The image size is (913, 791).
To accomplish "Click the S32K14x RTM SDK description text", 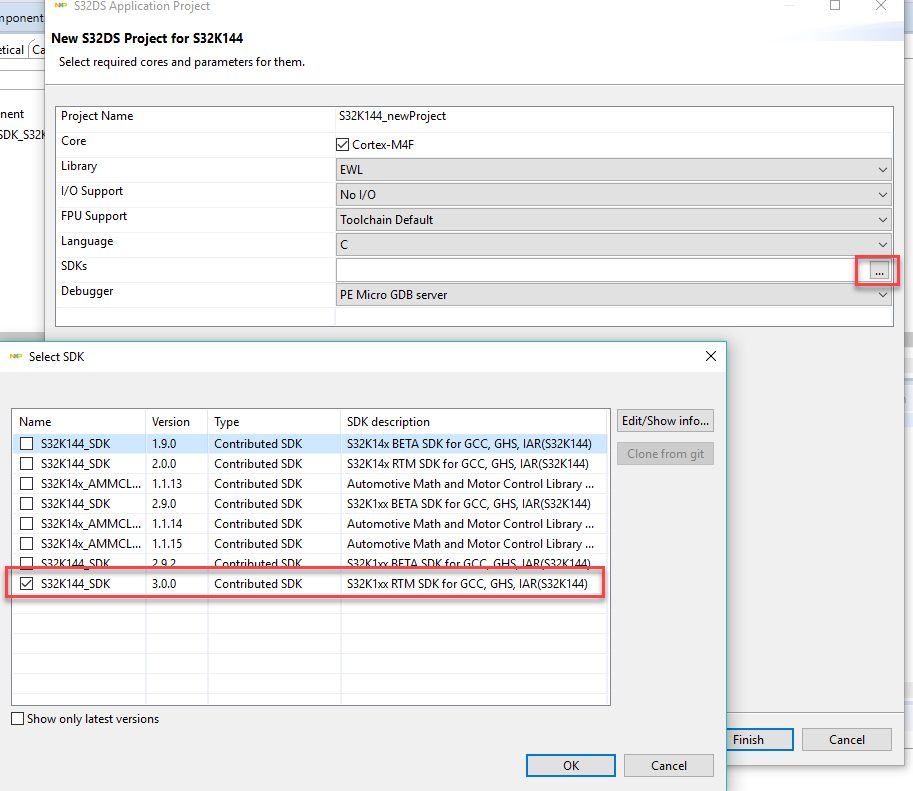I will (468, 464).
